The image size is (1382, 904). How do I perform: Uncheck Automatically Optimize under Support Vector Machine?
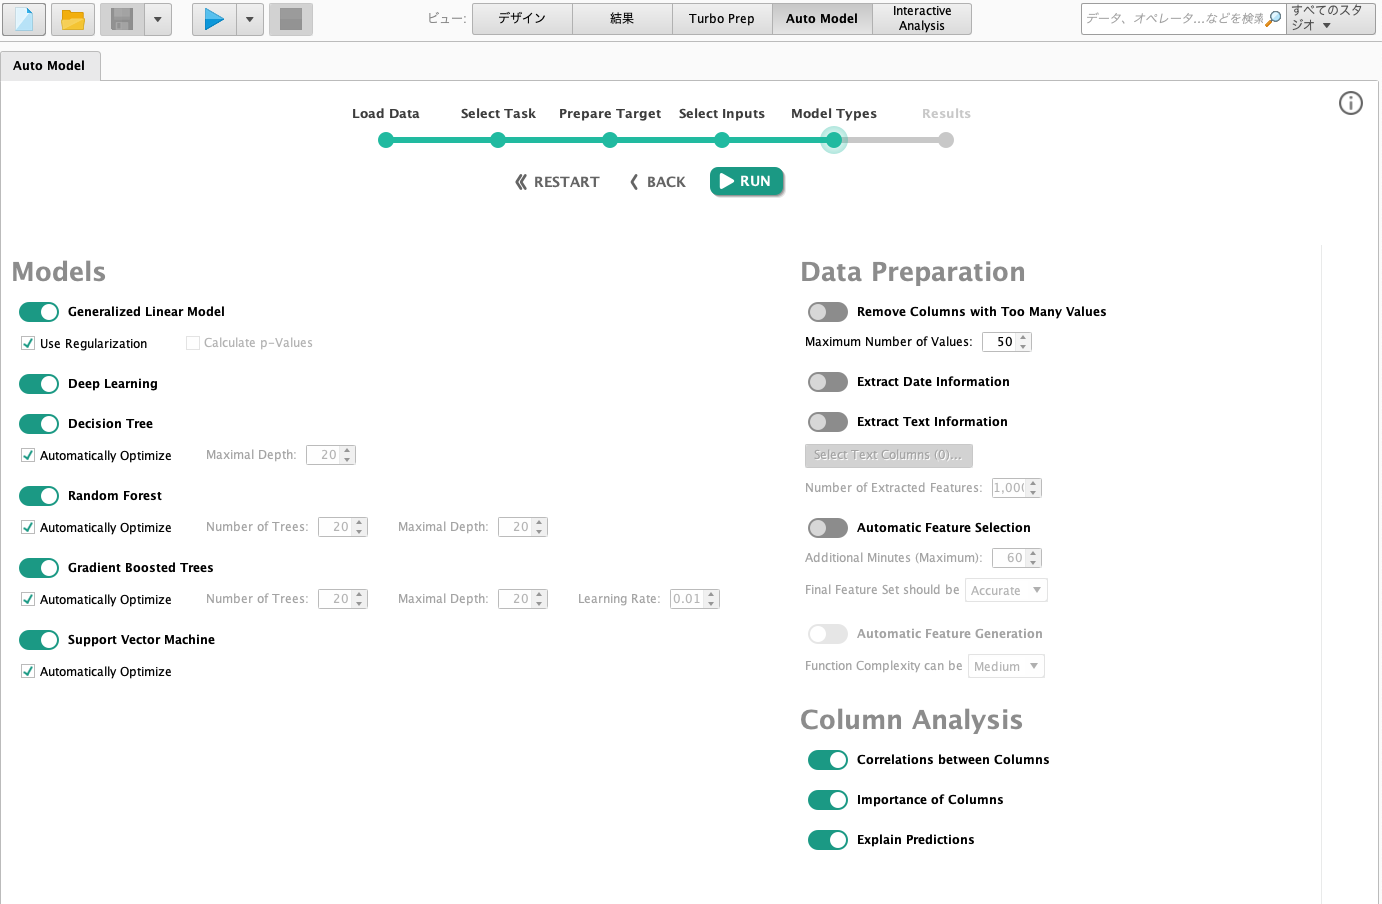(28, 671)
